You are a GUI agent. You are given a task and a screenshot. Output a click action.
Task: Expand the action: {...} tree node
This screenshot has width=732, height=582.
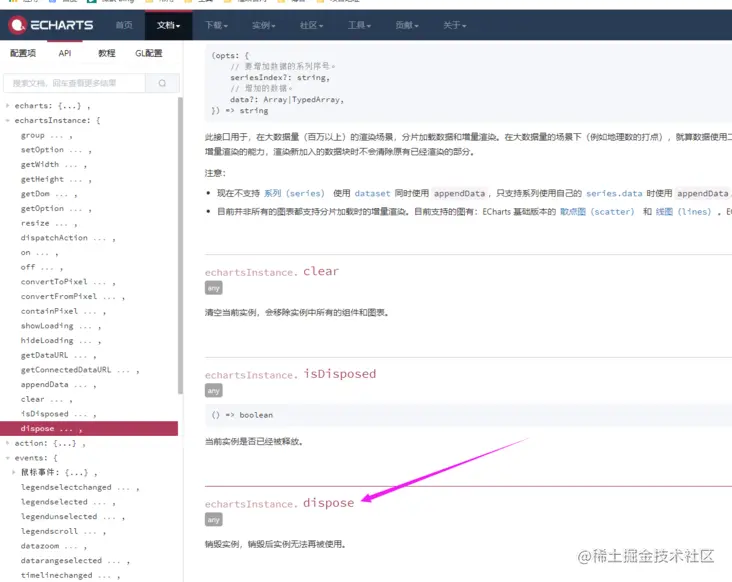click(7, 443)
